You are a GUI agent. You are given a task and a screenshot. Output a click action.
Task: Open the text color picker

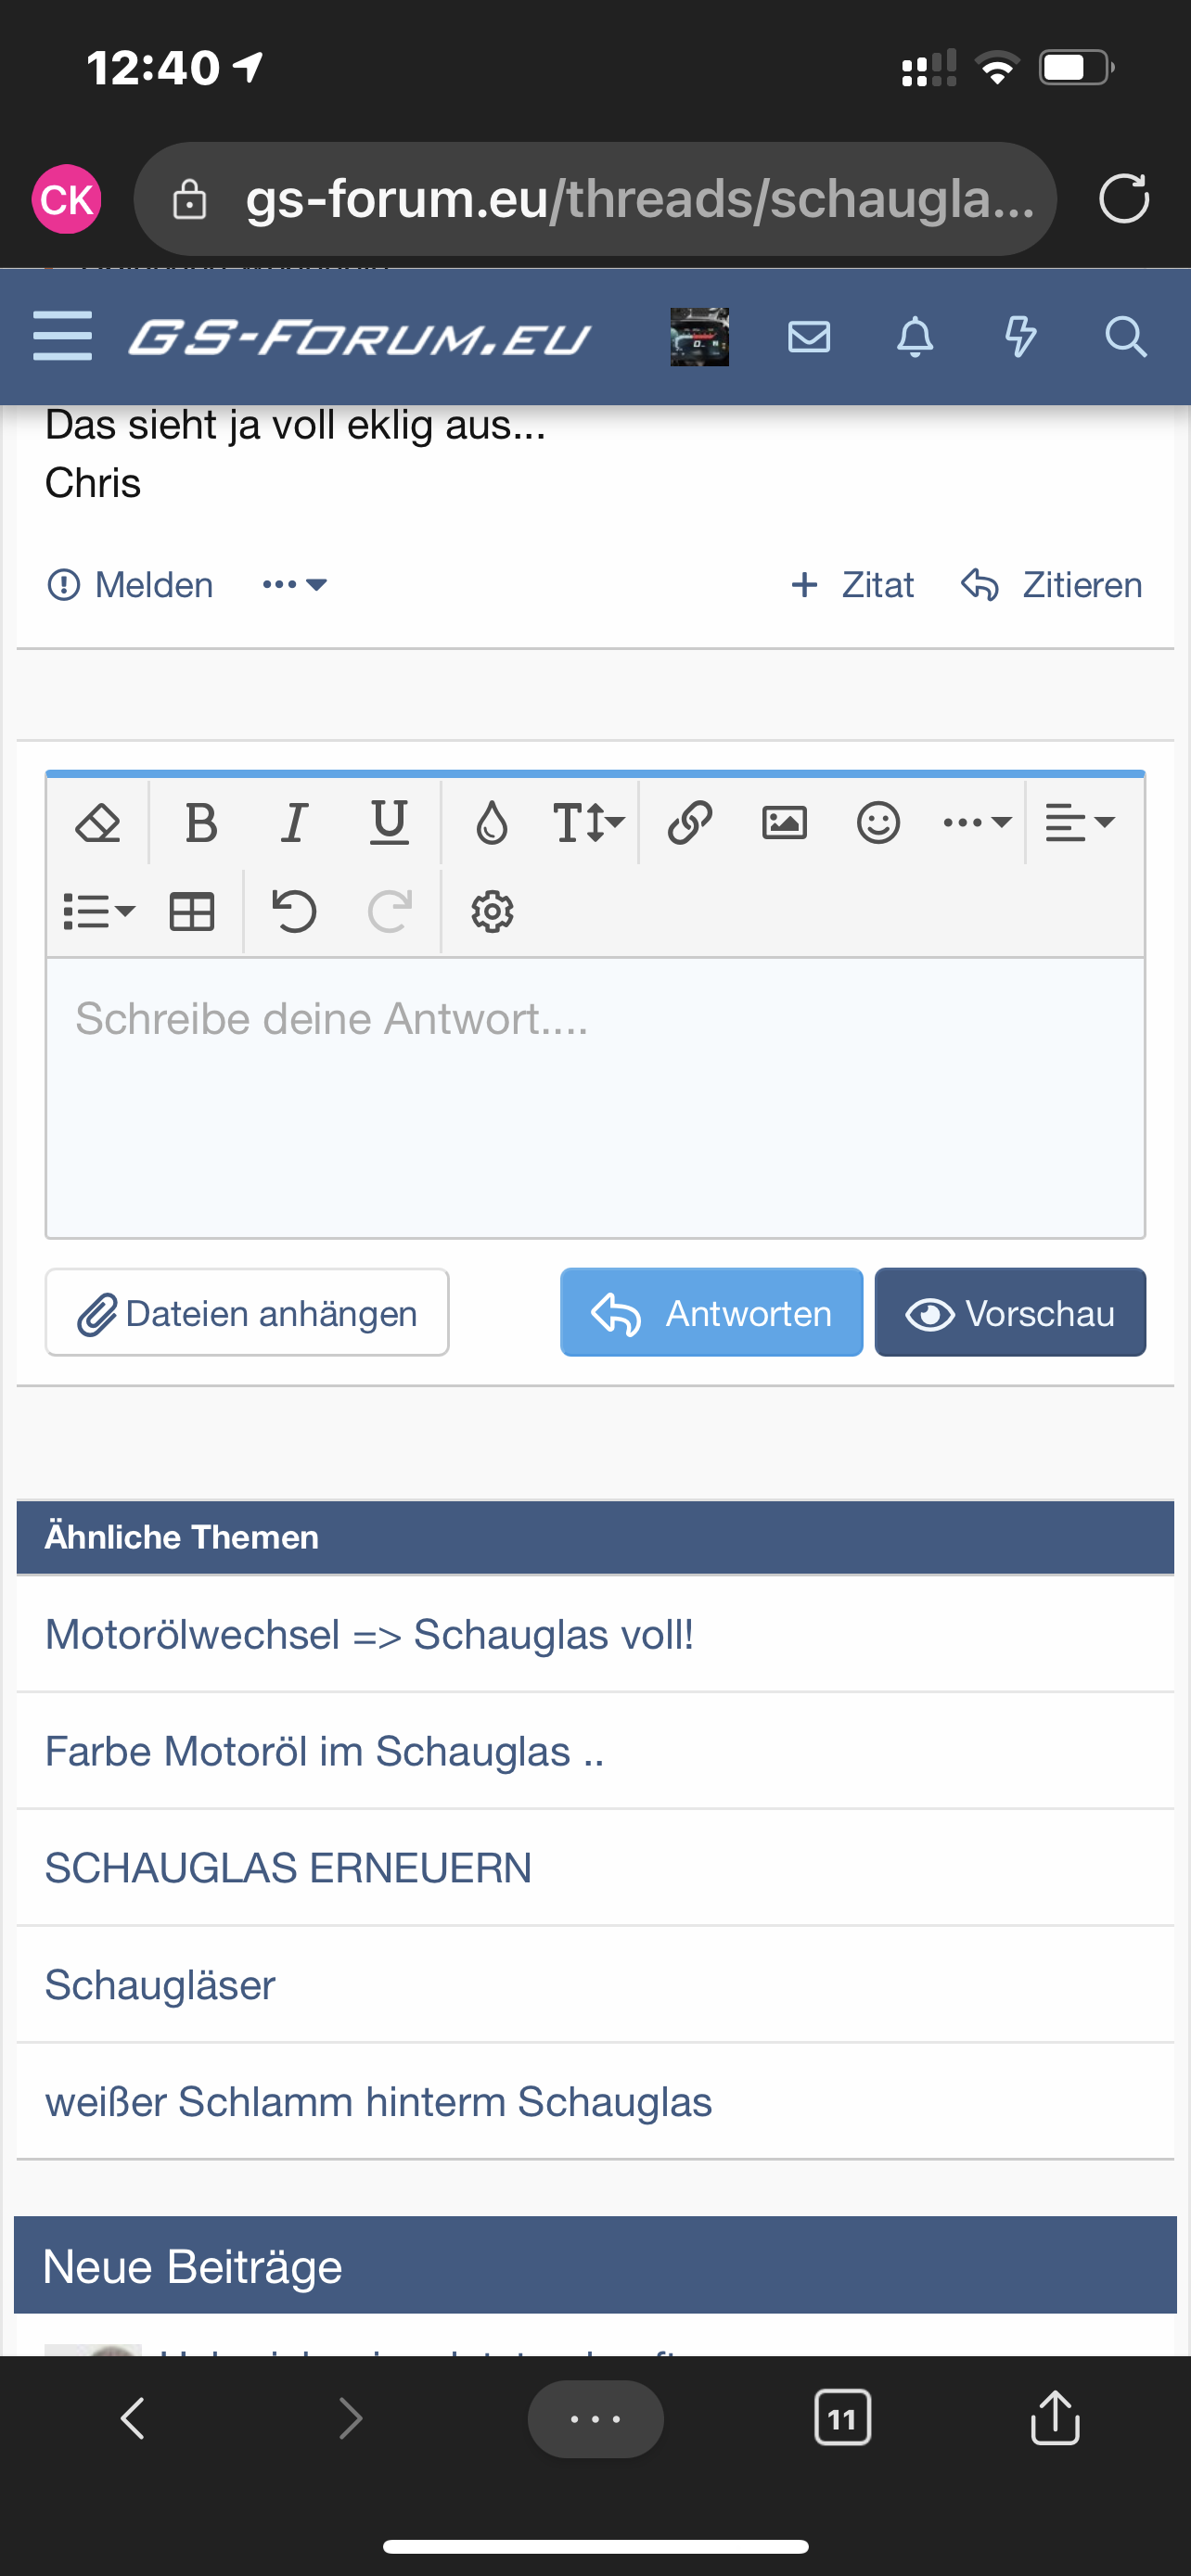(491, 823)
